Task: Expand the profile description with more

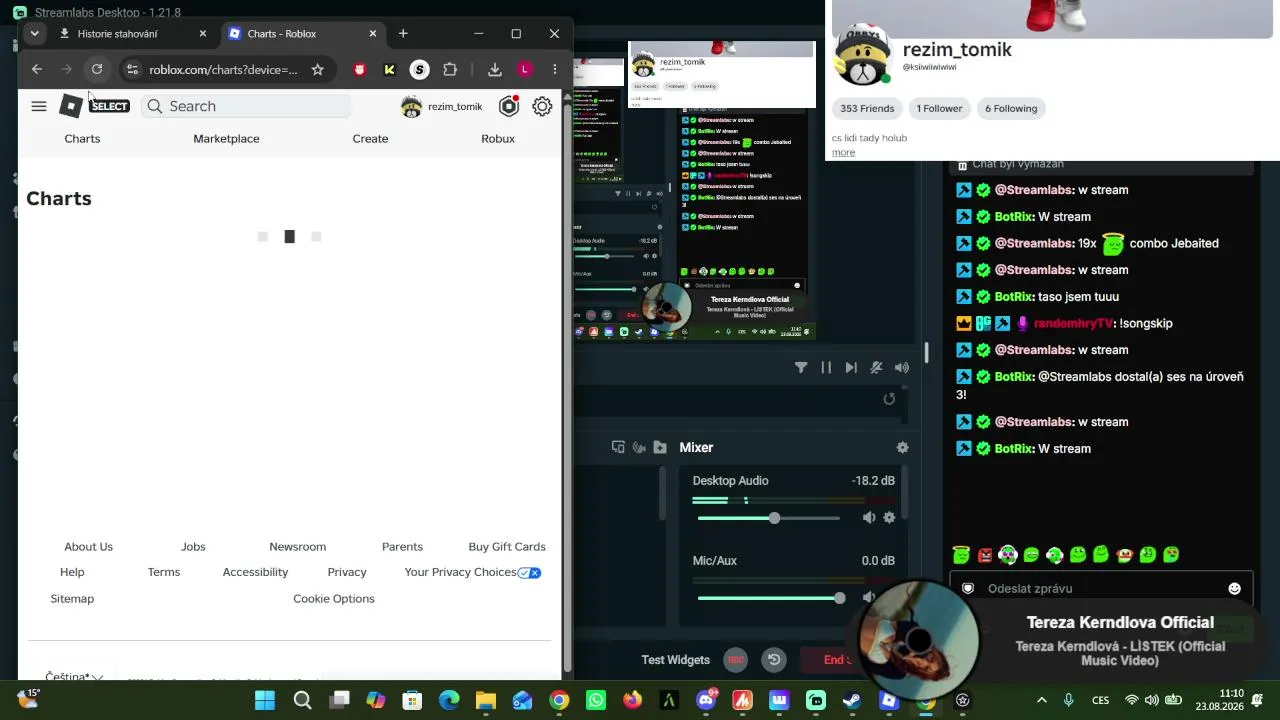Action: pos(843,152)
